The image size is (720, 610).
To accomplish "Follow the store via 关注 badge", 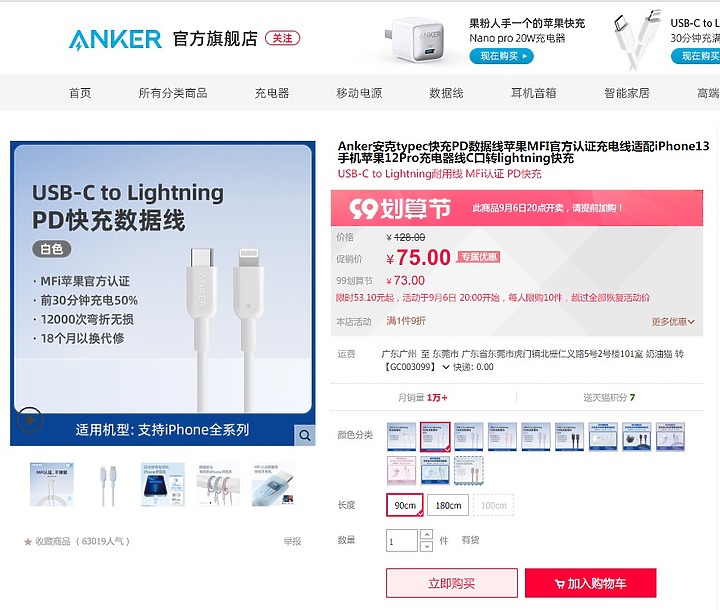I will [282, 38].
